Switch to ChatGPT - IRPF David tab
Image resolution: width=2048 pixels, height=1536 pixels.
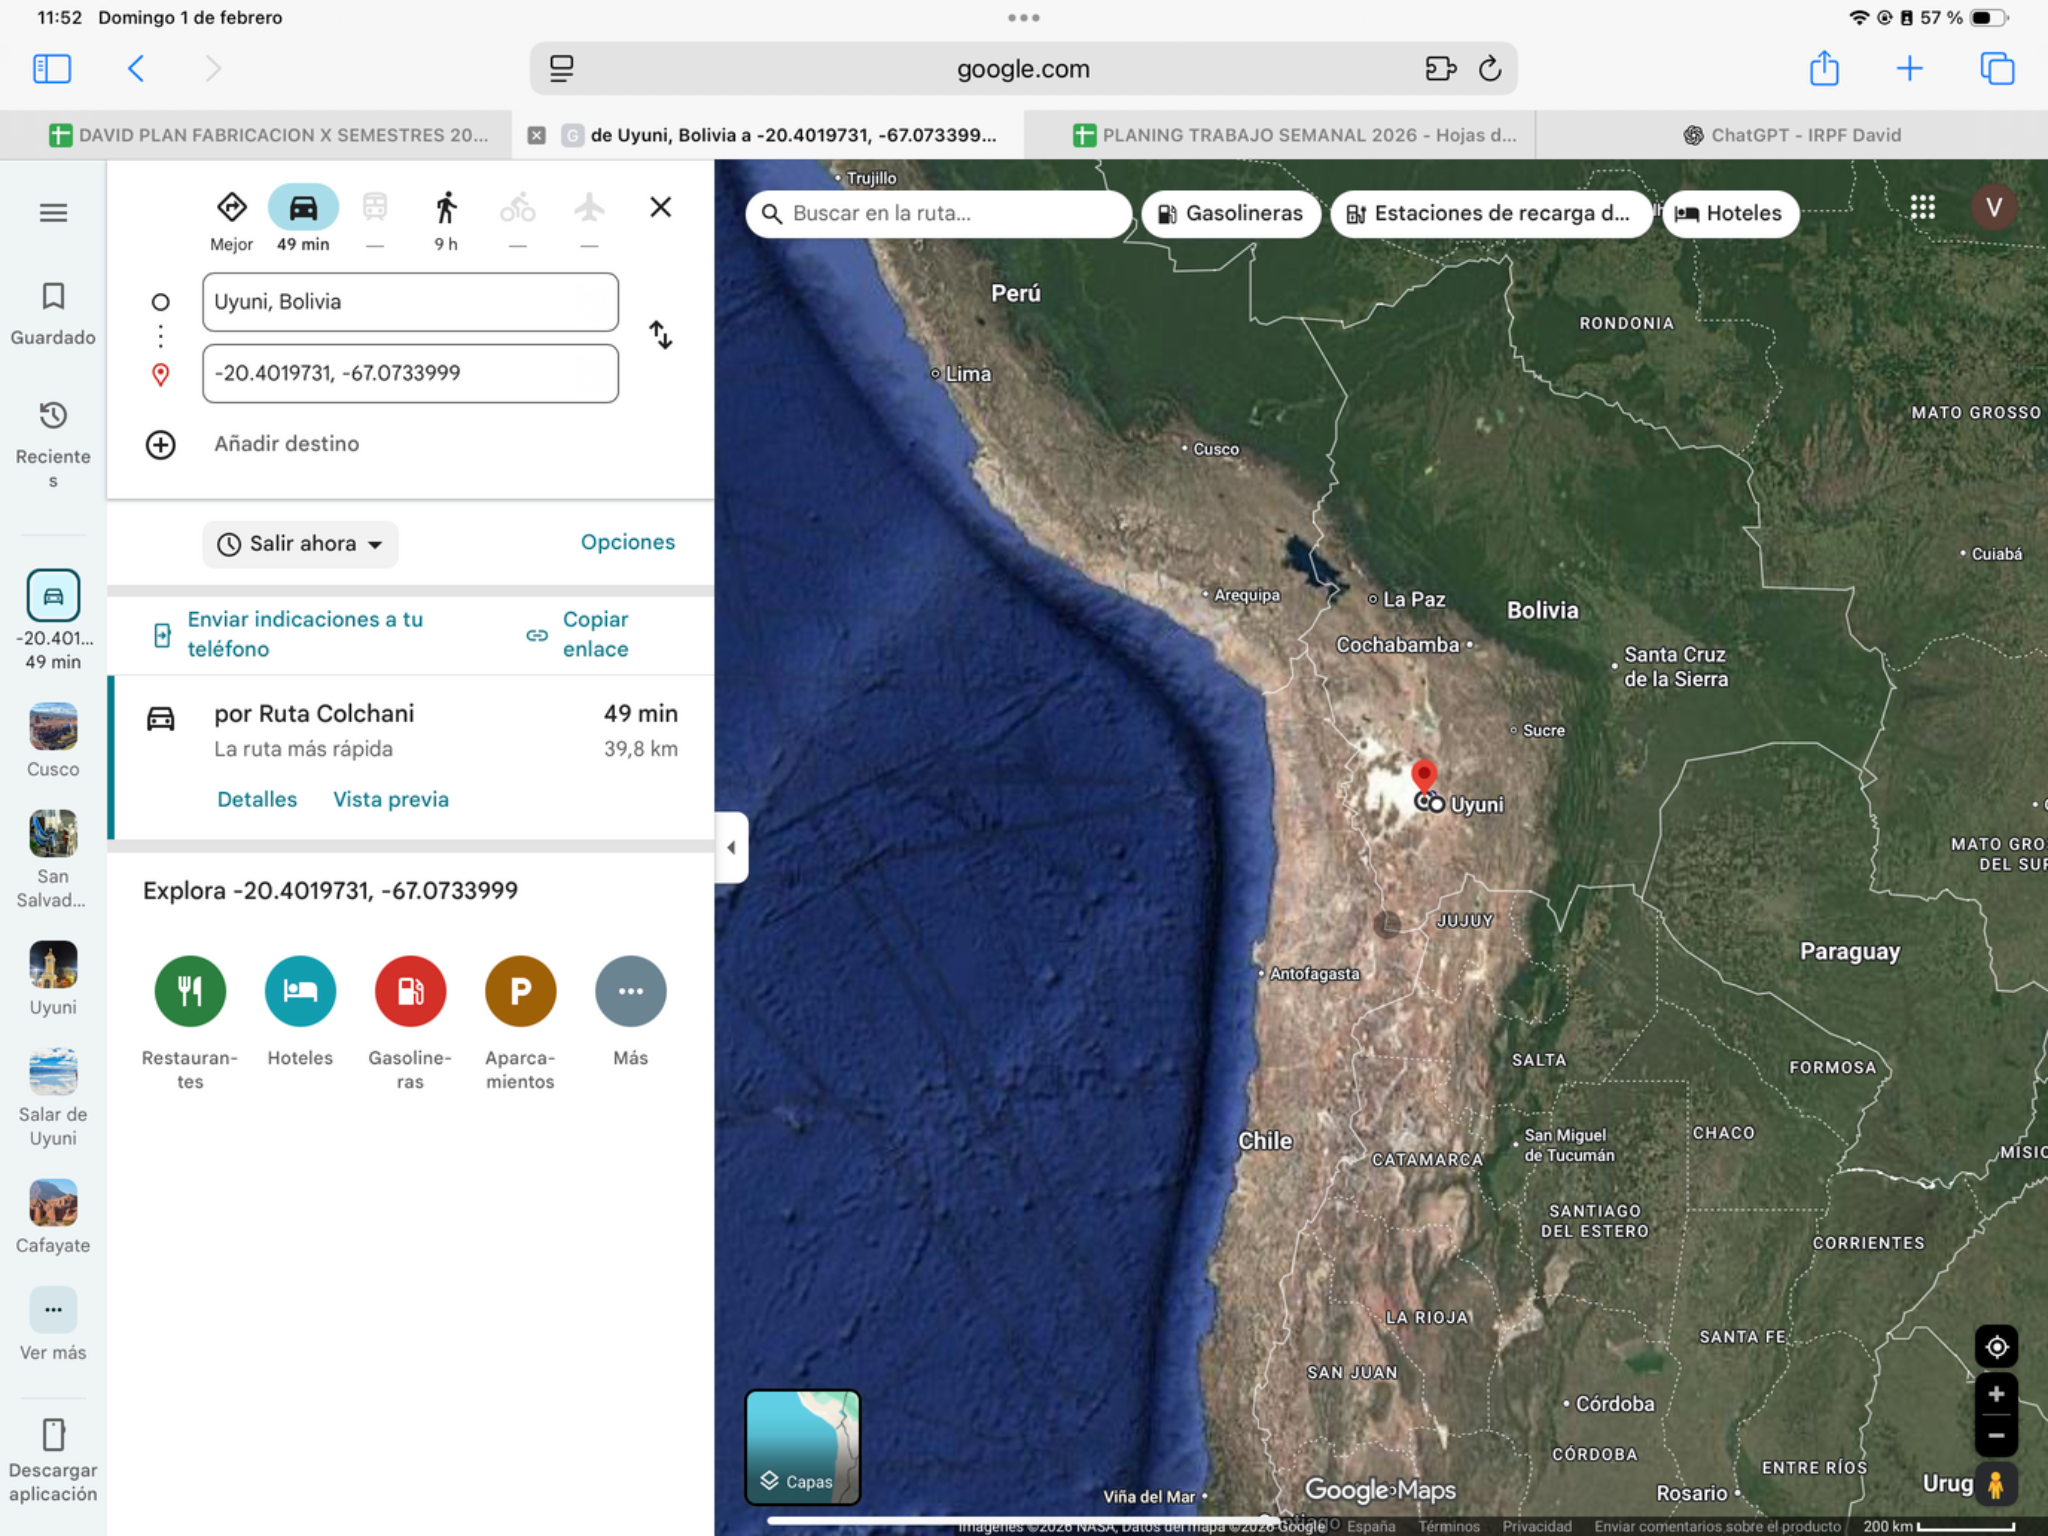point(1793,135)
